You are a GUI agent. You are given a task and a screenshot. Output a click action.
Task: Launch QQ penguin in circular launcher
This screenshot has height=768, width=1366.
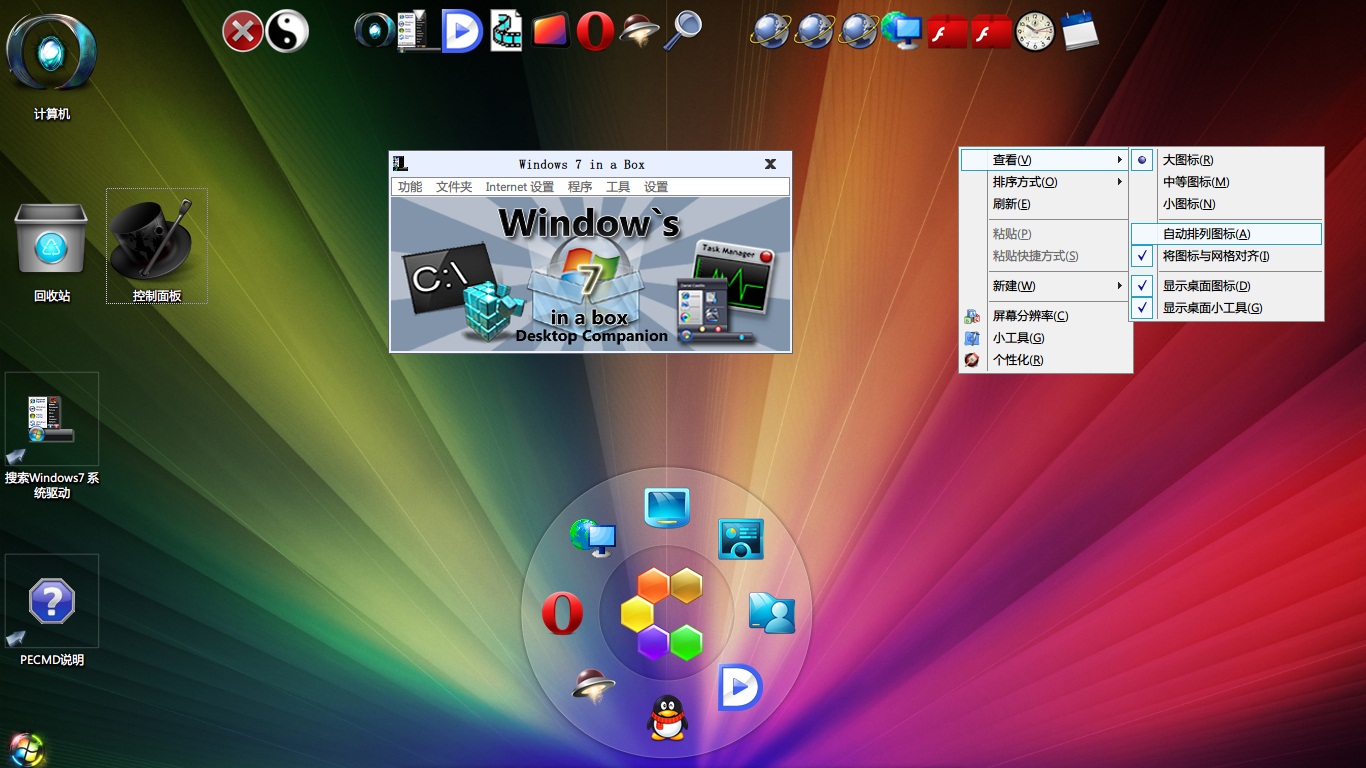point(667,717)
